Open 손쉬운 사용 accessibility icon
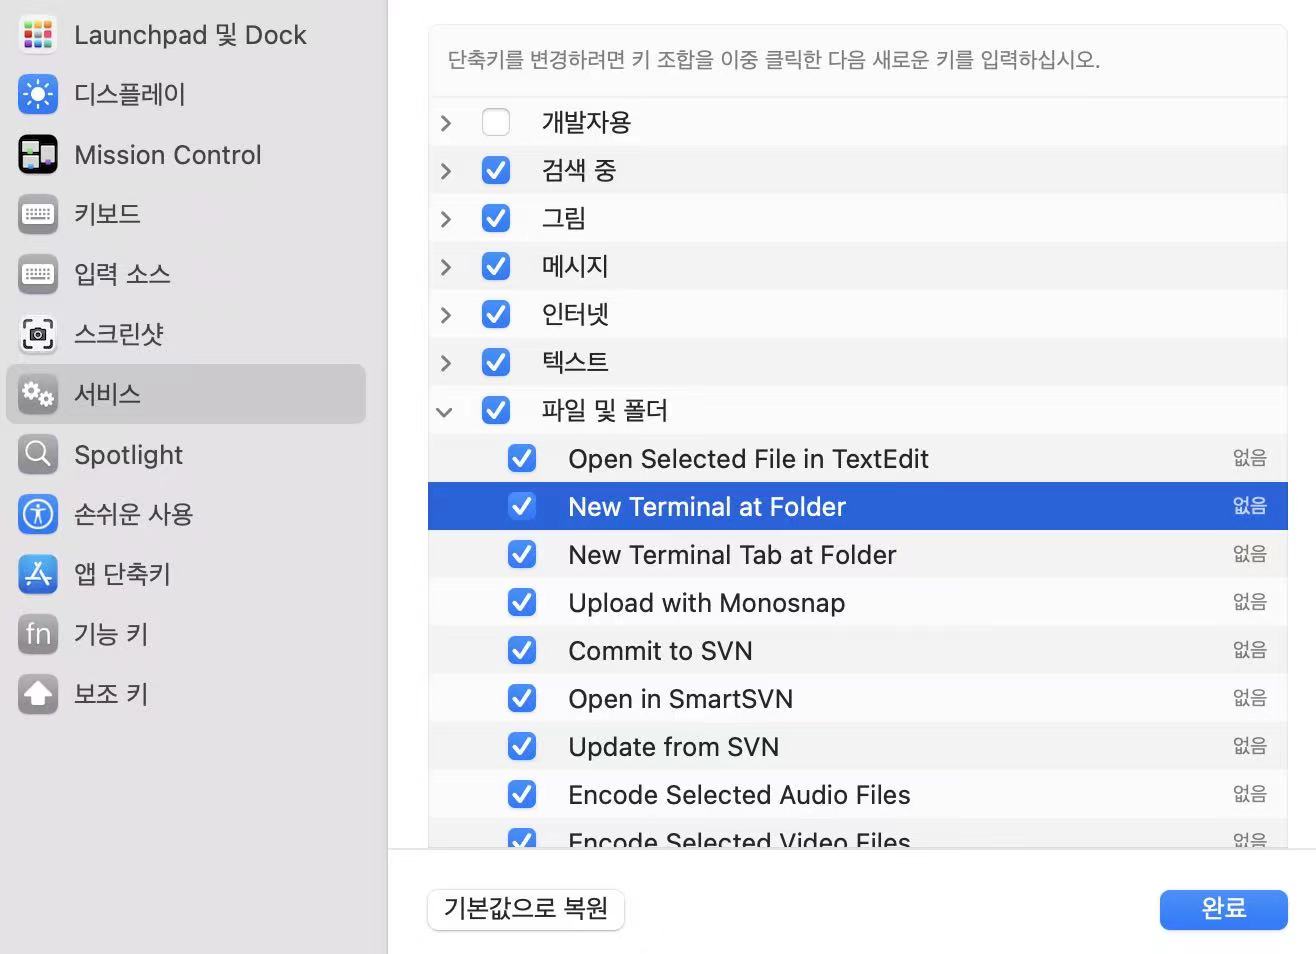Screen dimensions: 1316x954 pyautogui.click(x=38, y=514)
